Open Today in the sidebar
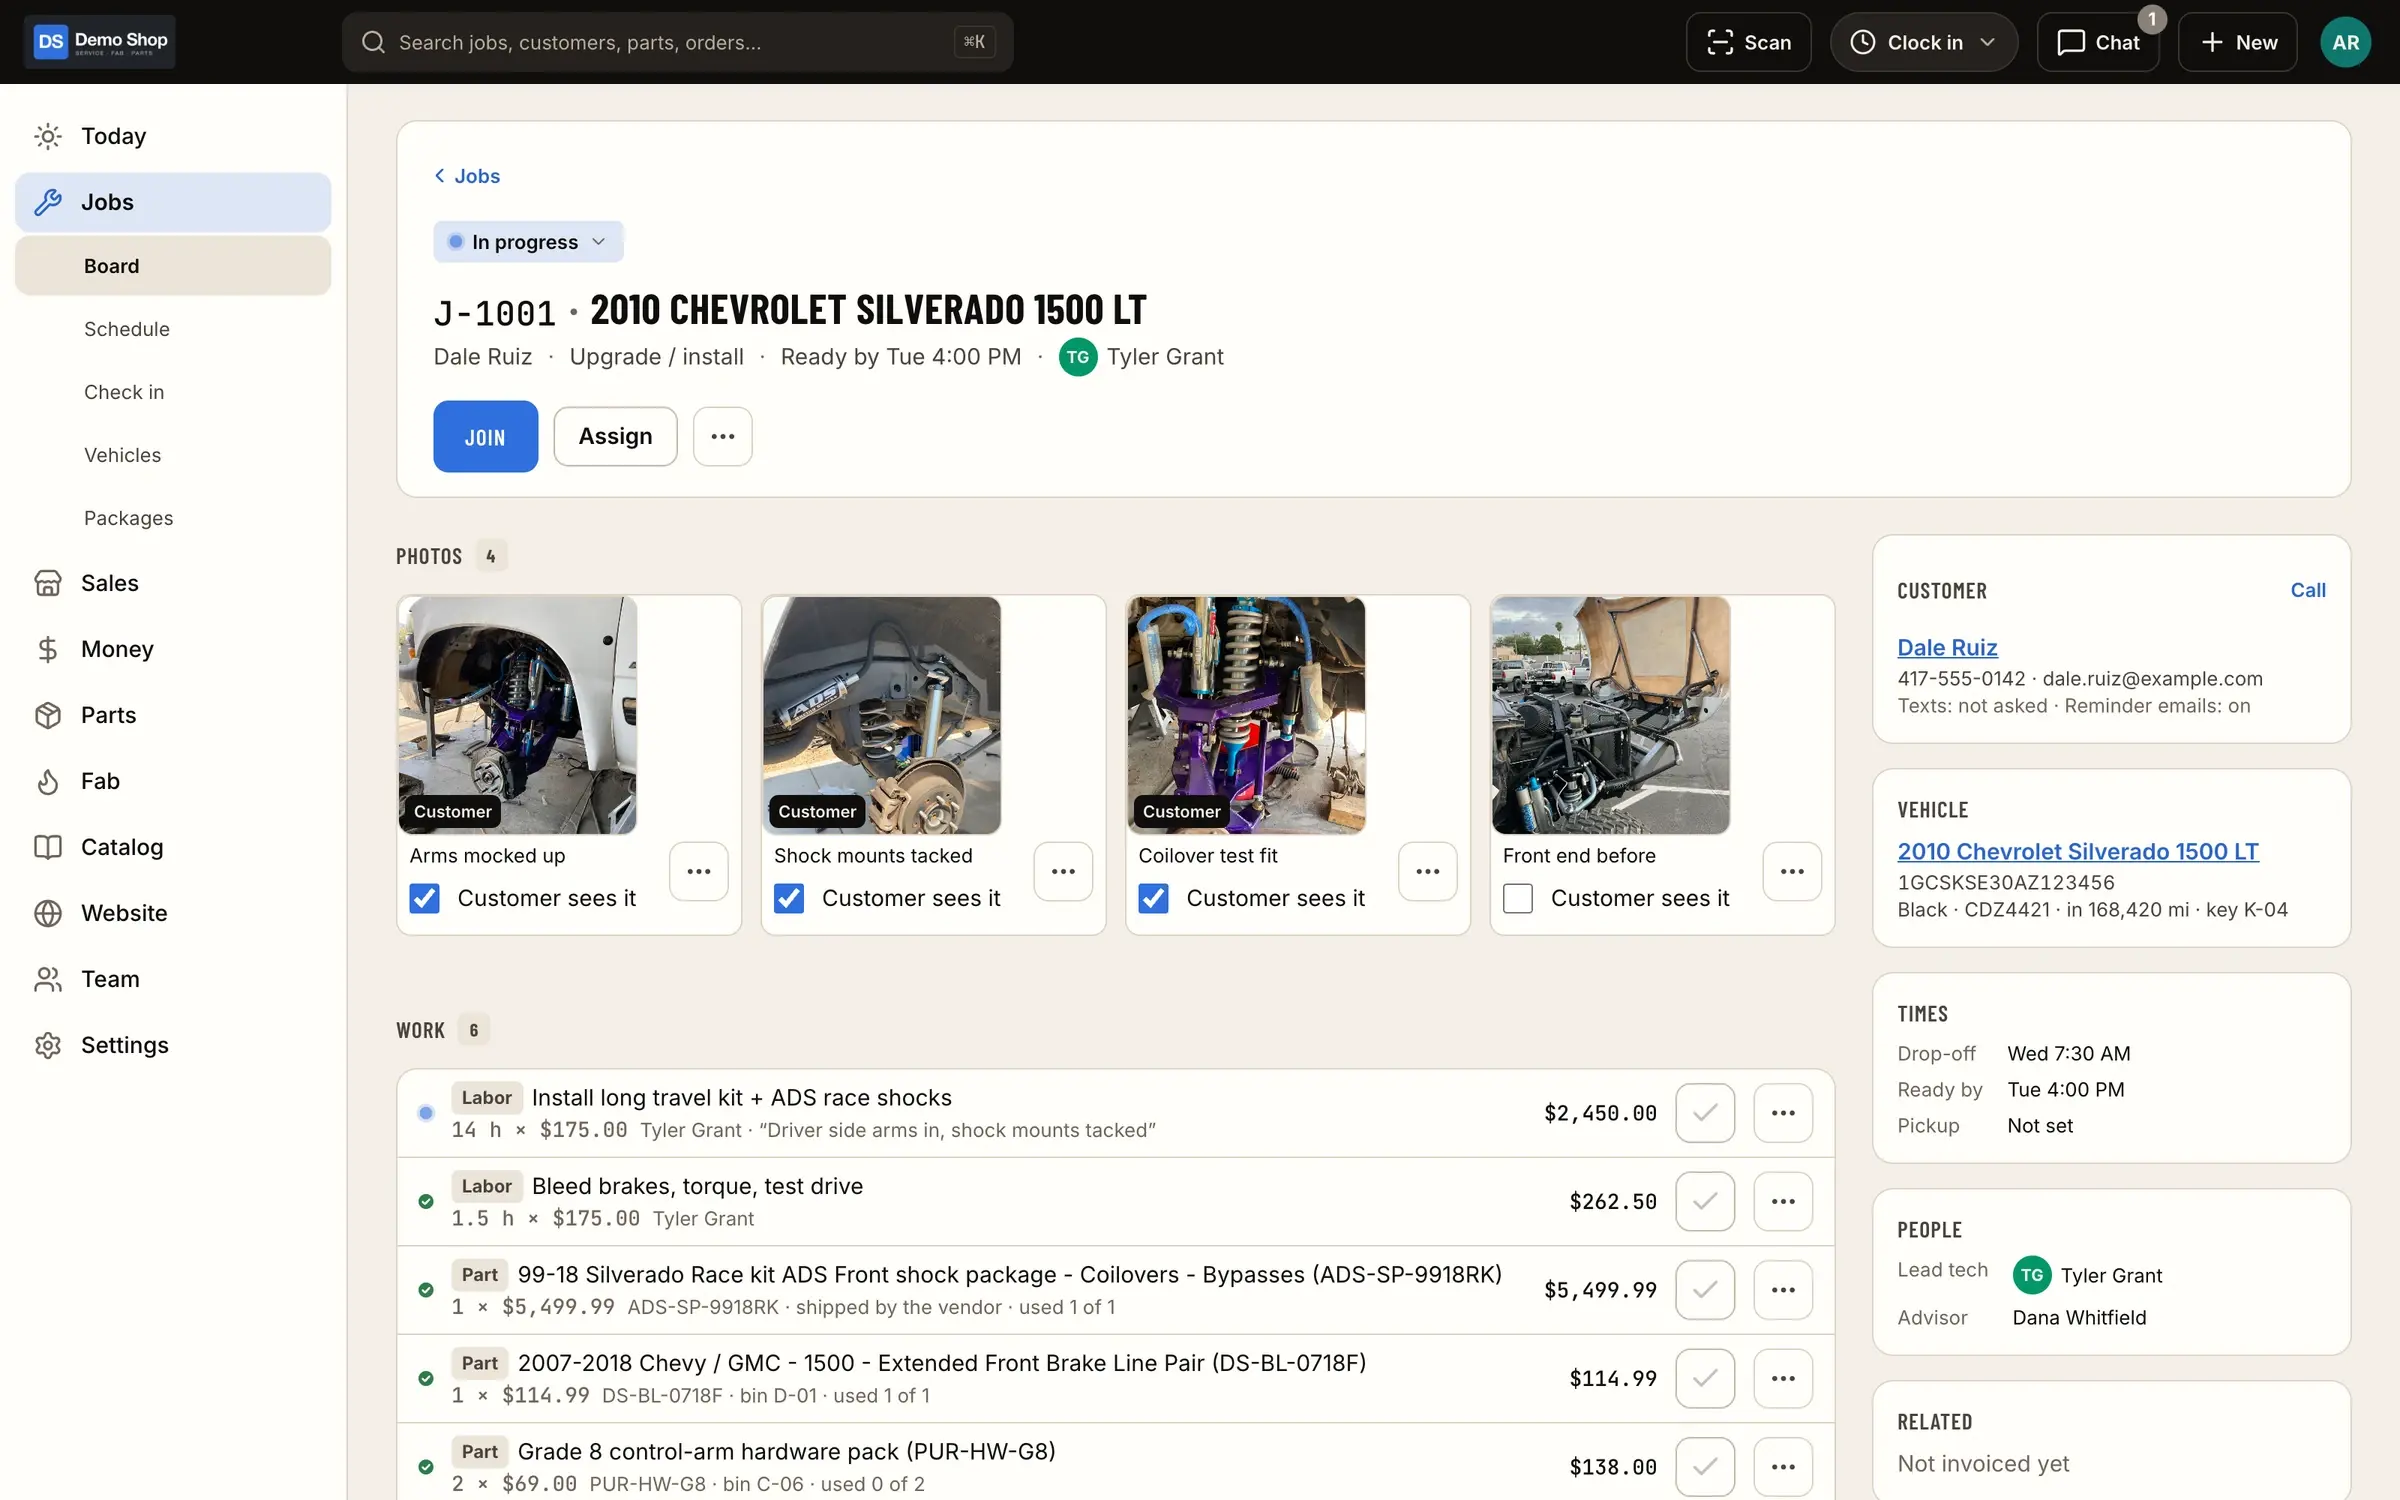This screenshot has height=1500, width=2400. coord(173,136)
